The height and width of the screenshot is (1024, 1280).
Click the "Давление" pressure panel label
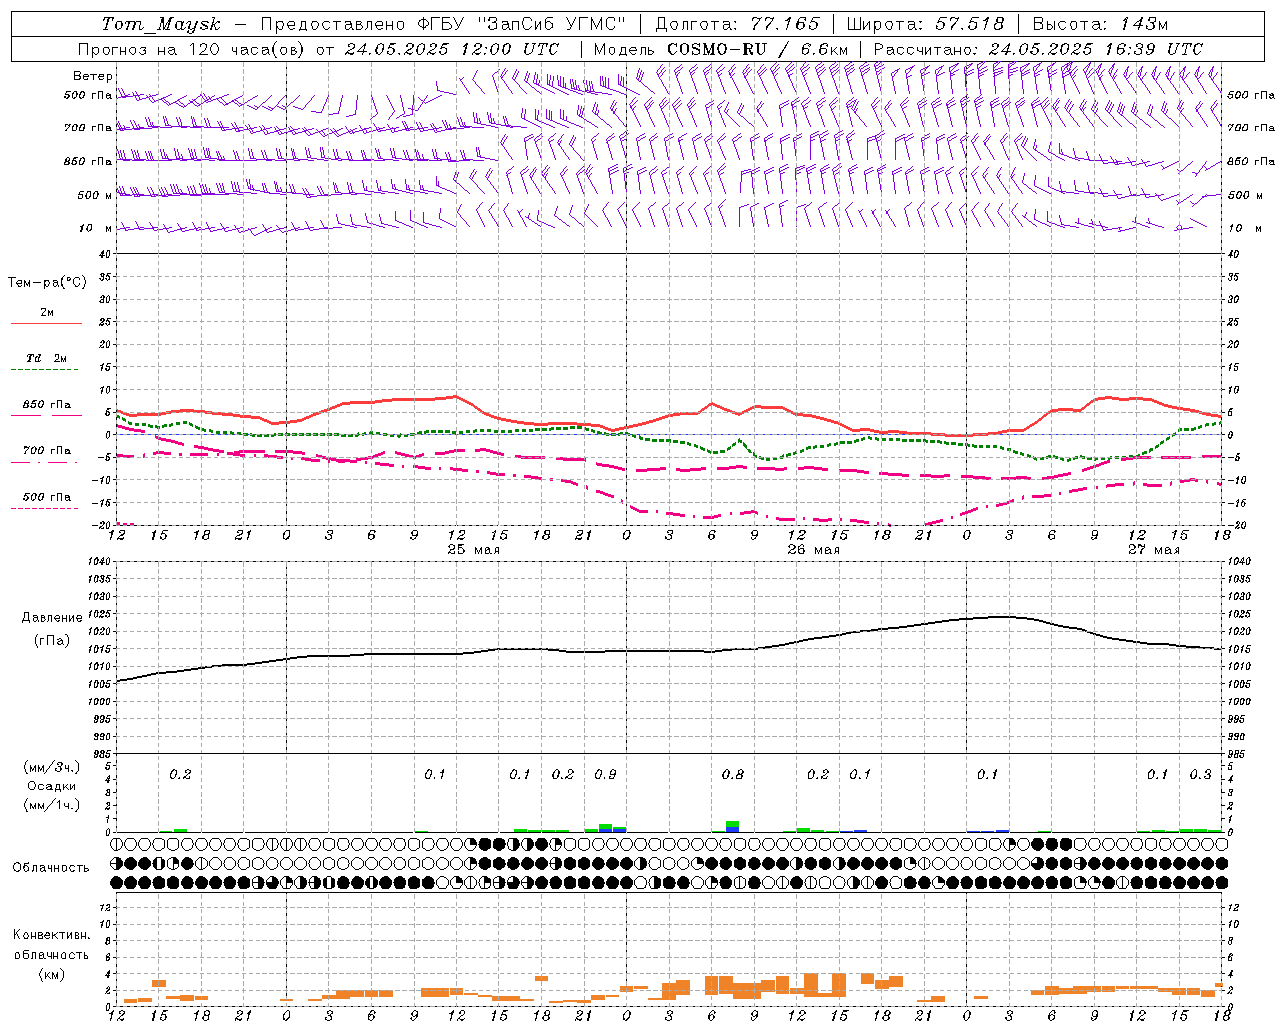point(51,618)
